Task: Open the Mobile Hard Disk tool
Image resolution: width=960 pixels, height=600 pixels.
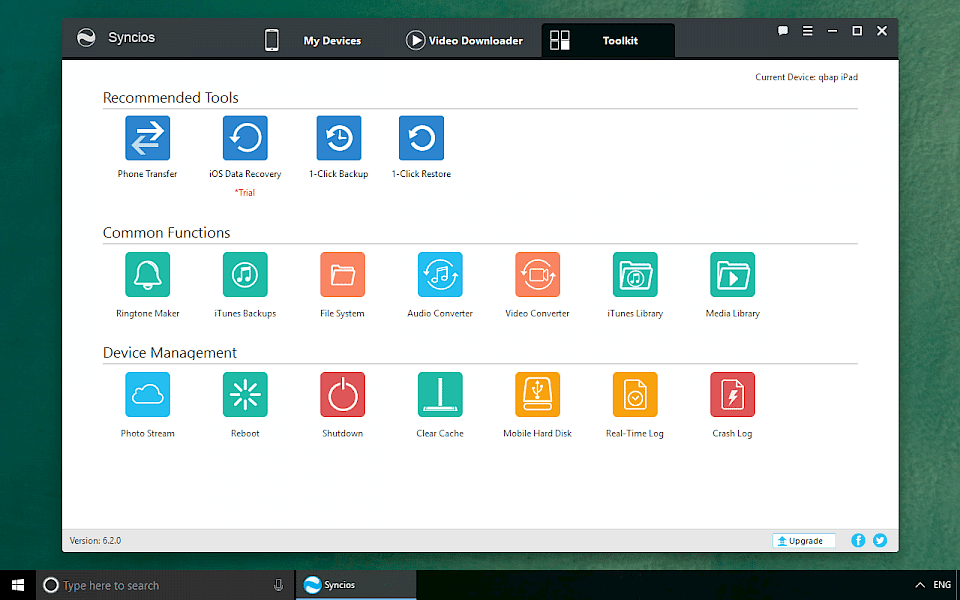Action: (537, 394)
